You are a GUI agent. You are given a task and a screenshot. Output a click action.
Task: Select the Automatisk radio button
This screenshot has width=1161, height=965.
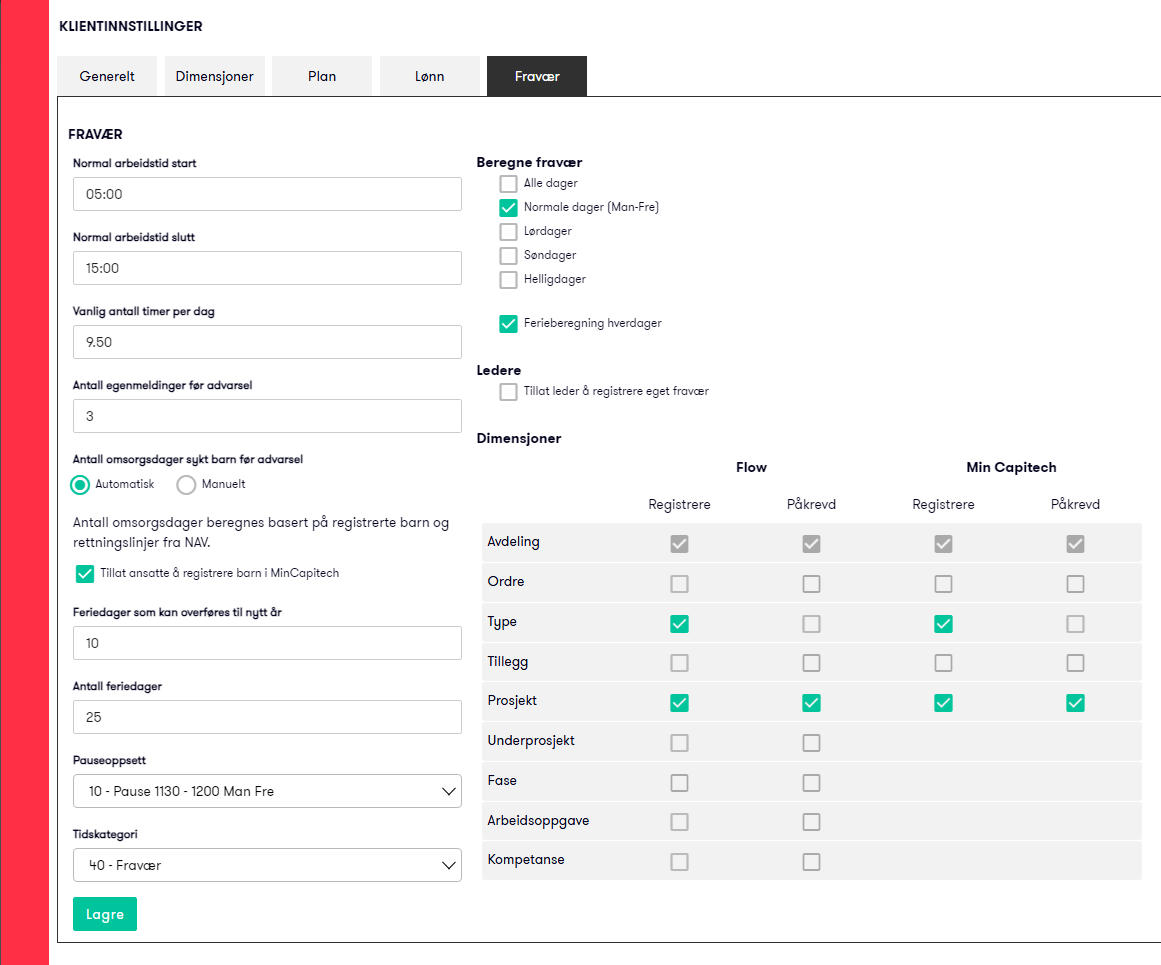tap(80, 484)
